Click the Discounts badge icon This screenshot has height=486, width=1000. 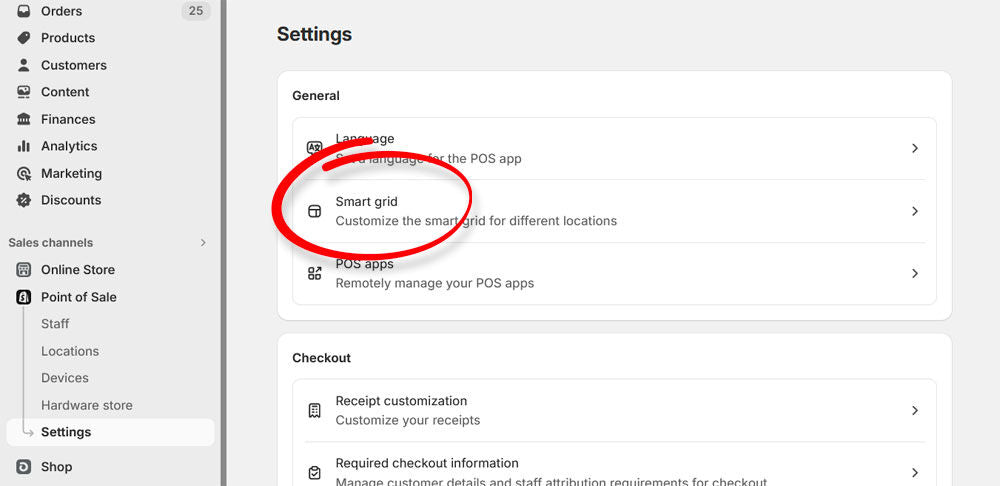(x=24, y=200)
